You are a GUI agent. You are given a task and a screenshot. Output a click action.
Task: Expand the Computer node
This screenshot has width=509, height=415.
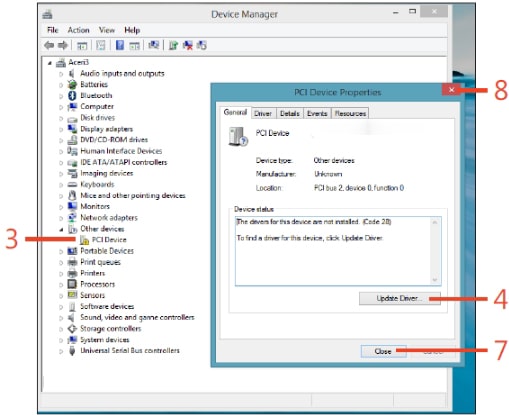(x=61, y=107)
